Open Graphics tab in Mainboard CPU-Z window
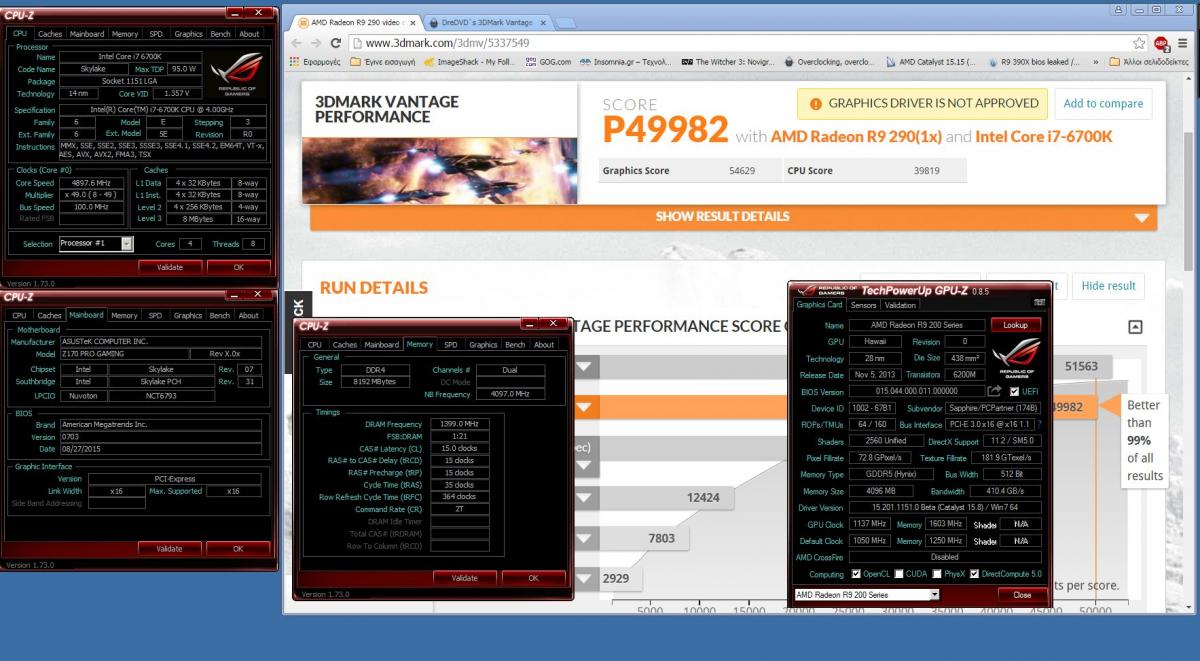The height and width of the screenshot is (661, 1200). tap(188, 315)
